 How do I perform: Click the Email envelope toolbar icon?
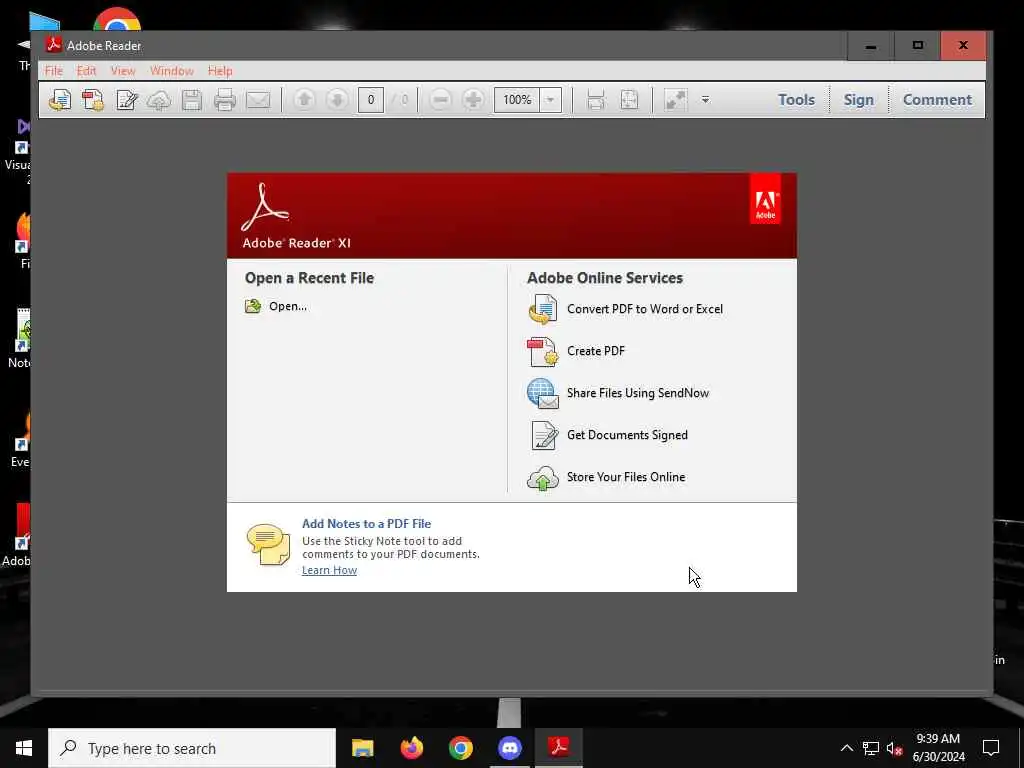(258, 100)
